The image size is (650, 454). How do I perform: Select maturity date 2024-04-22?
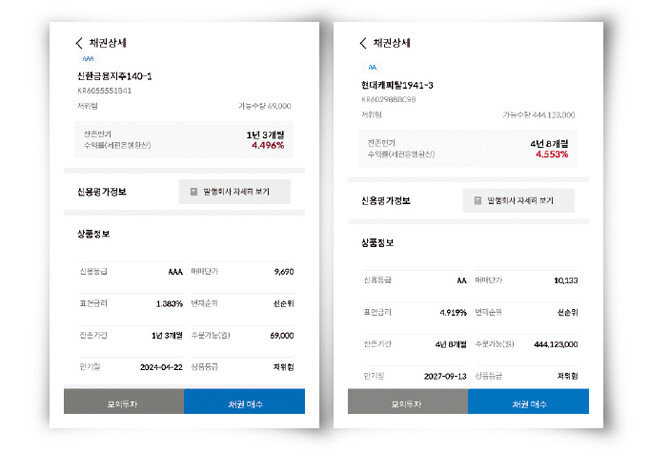(x=161, y=367)
